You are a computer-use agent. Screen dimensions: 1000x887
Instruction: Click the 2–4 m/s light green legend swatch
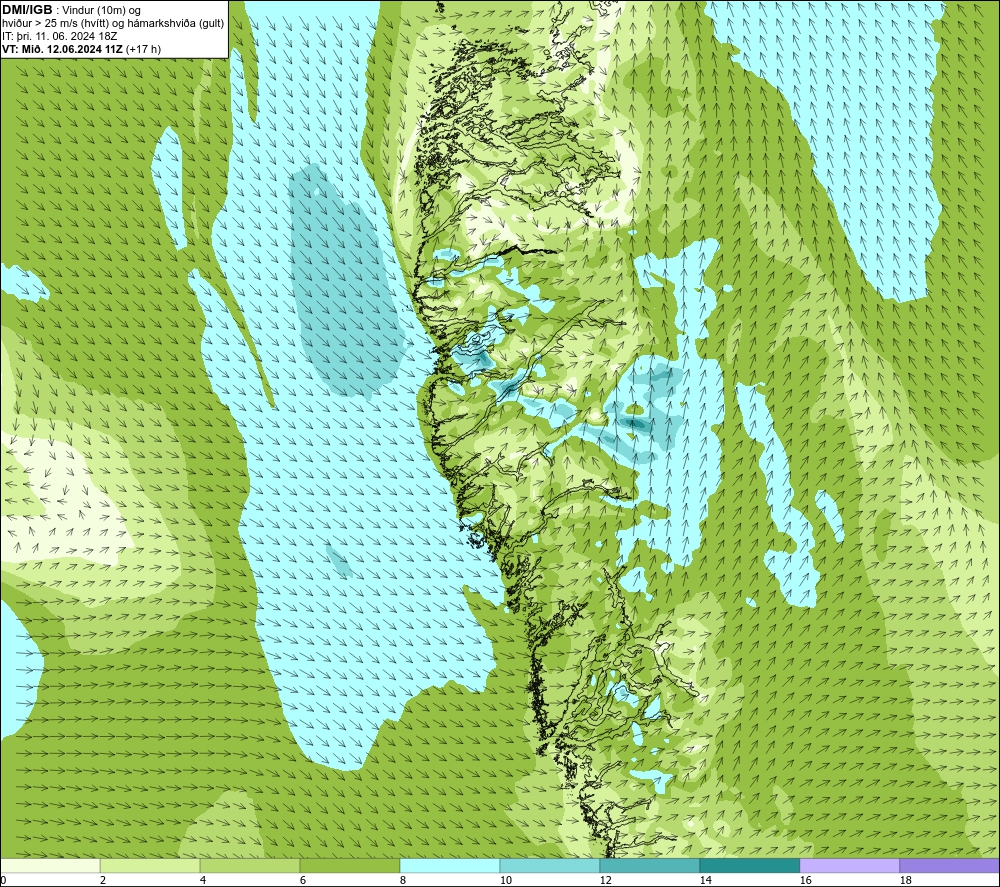(150, 865)
